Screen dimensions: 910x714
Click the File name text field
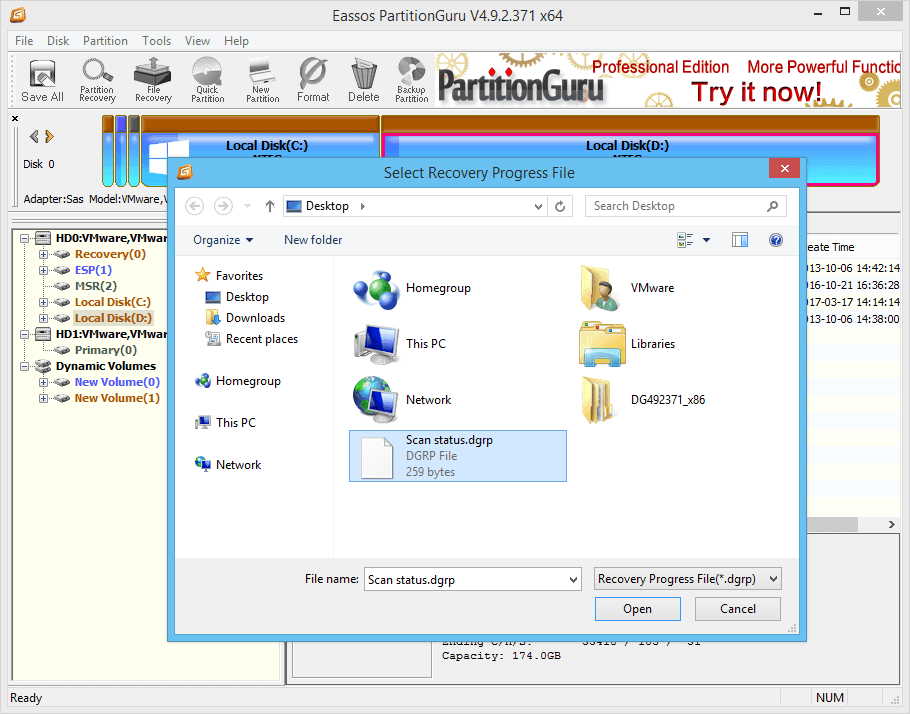point(472,579)
